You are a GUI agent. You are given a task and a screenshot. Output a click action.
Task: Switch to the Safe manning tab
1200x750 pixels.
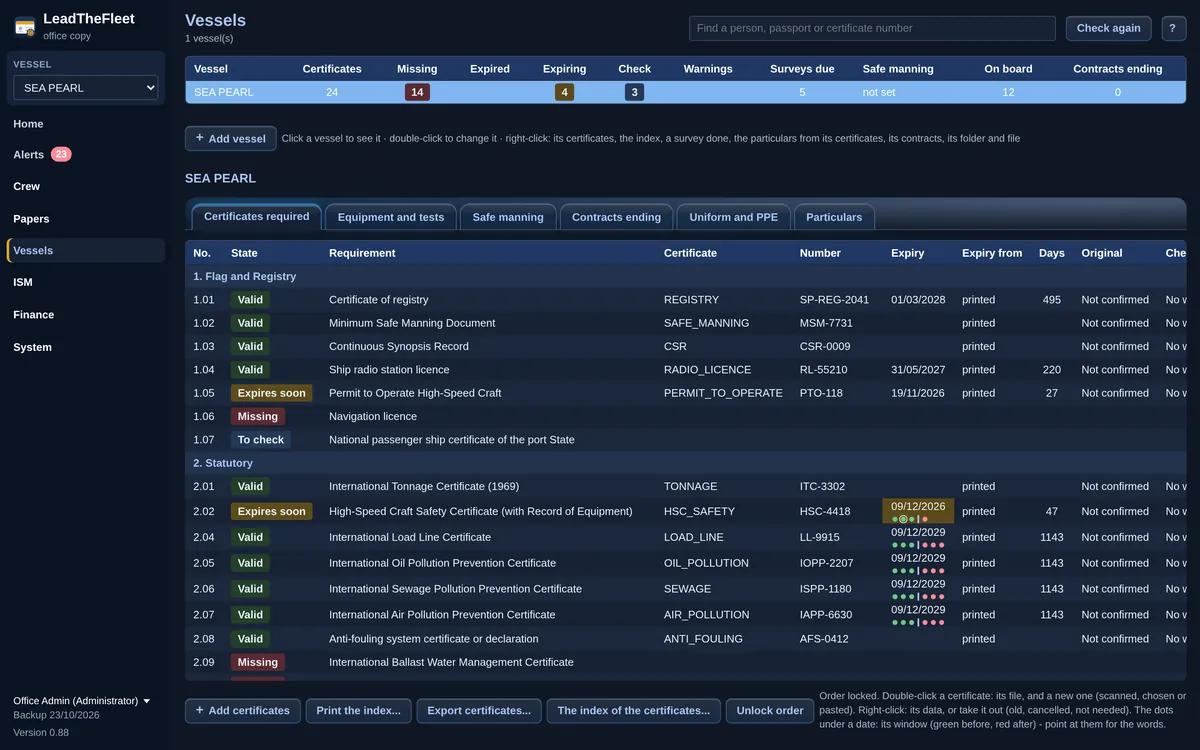pos(508,217)
